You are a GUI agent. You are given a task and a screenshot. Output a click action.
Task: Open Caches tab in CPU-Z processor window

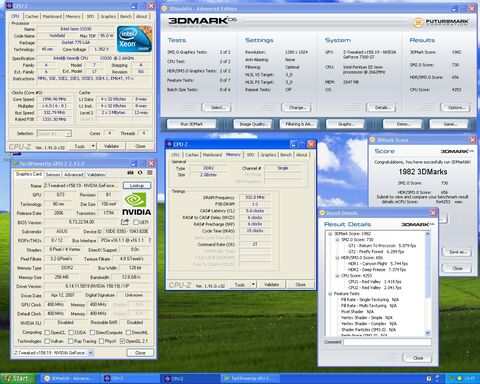click(32, 16)
